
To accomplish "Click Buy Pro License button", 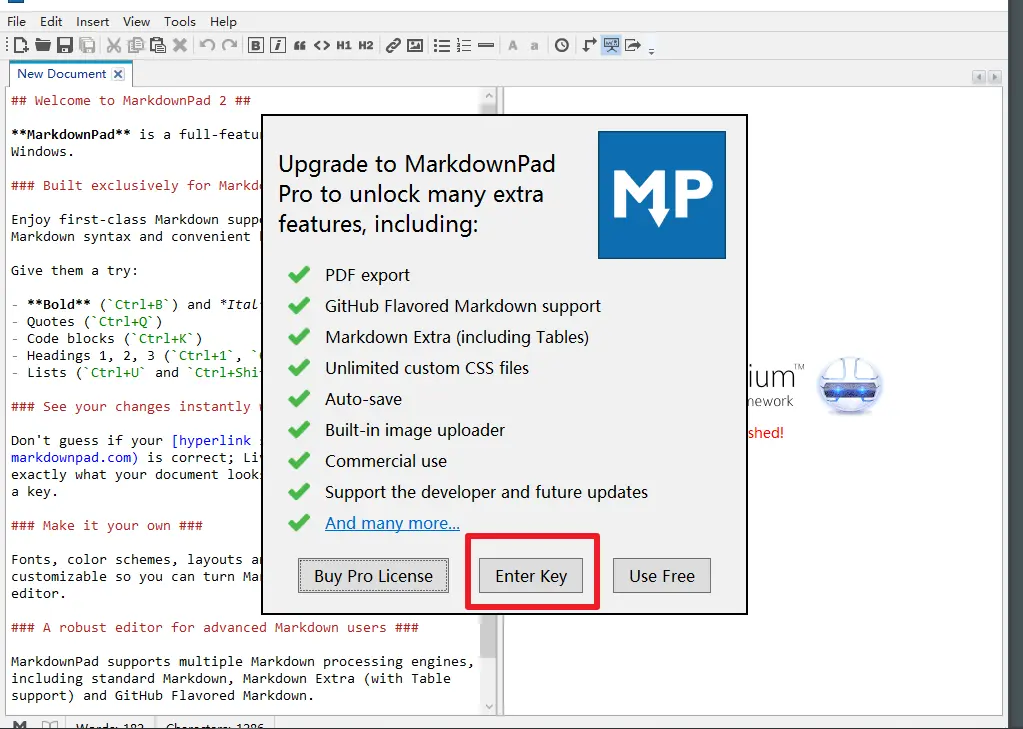I will pos(373,576).
